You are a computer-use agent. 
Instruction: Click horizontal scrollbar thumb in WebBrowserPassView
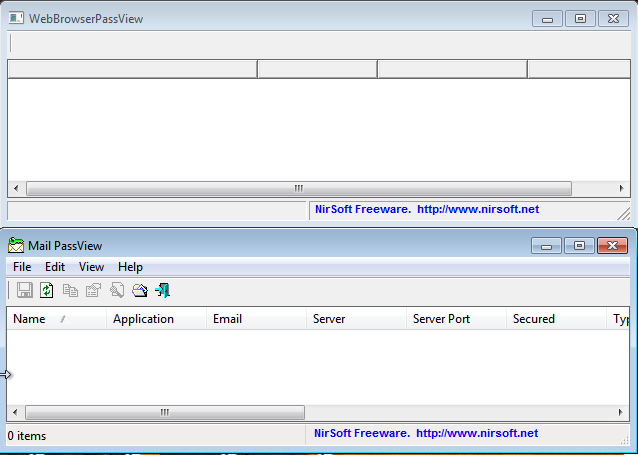point(299,188)
